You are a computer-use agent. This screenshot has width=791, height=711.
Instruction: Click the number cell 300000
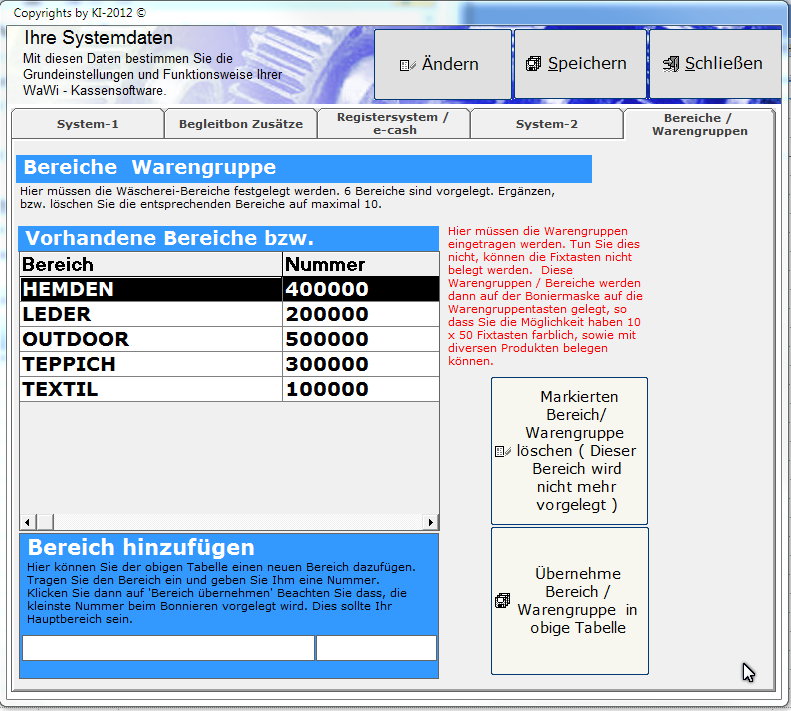[361, 364]
